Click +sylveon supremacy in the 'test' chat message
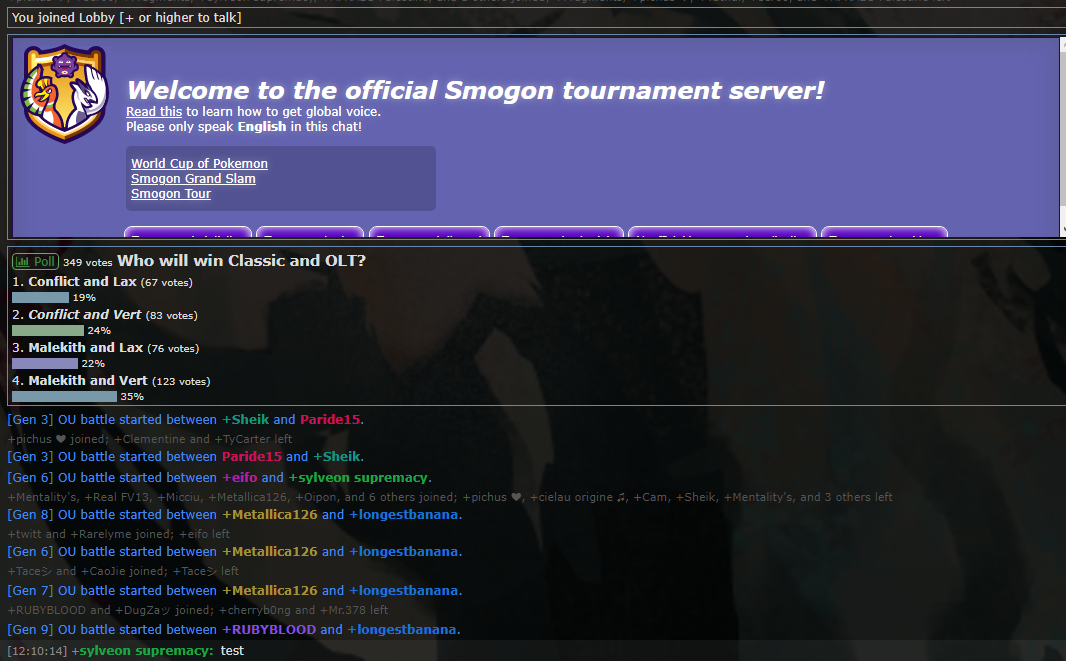 click(x=142, y=651)
